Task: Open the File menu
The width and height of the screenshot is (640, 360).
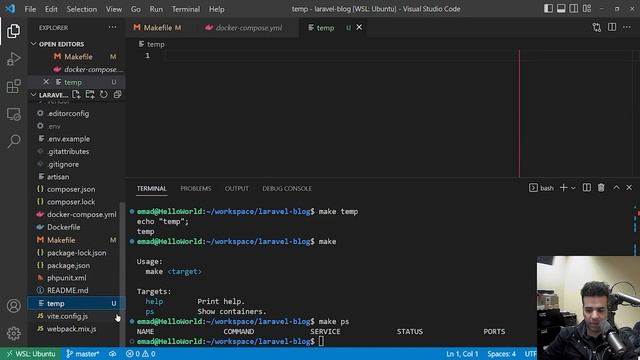Action: click(30, 9)
